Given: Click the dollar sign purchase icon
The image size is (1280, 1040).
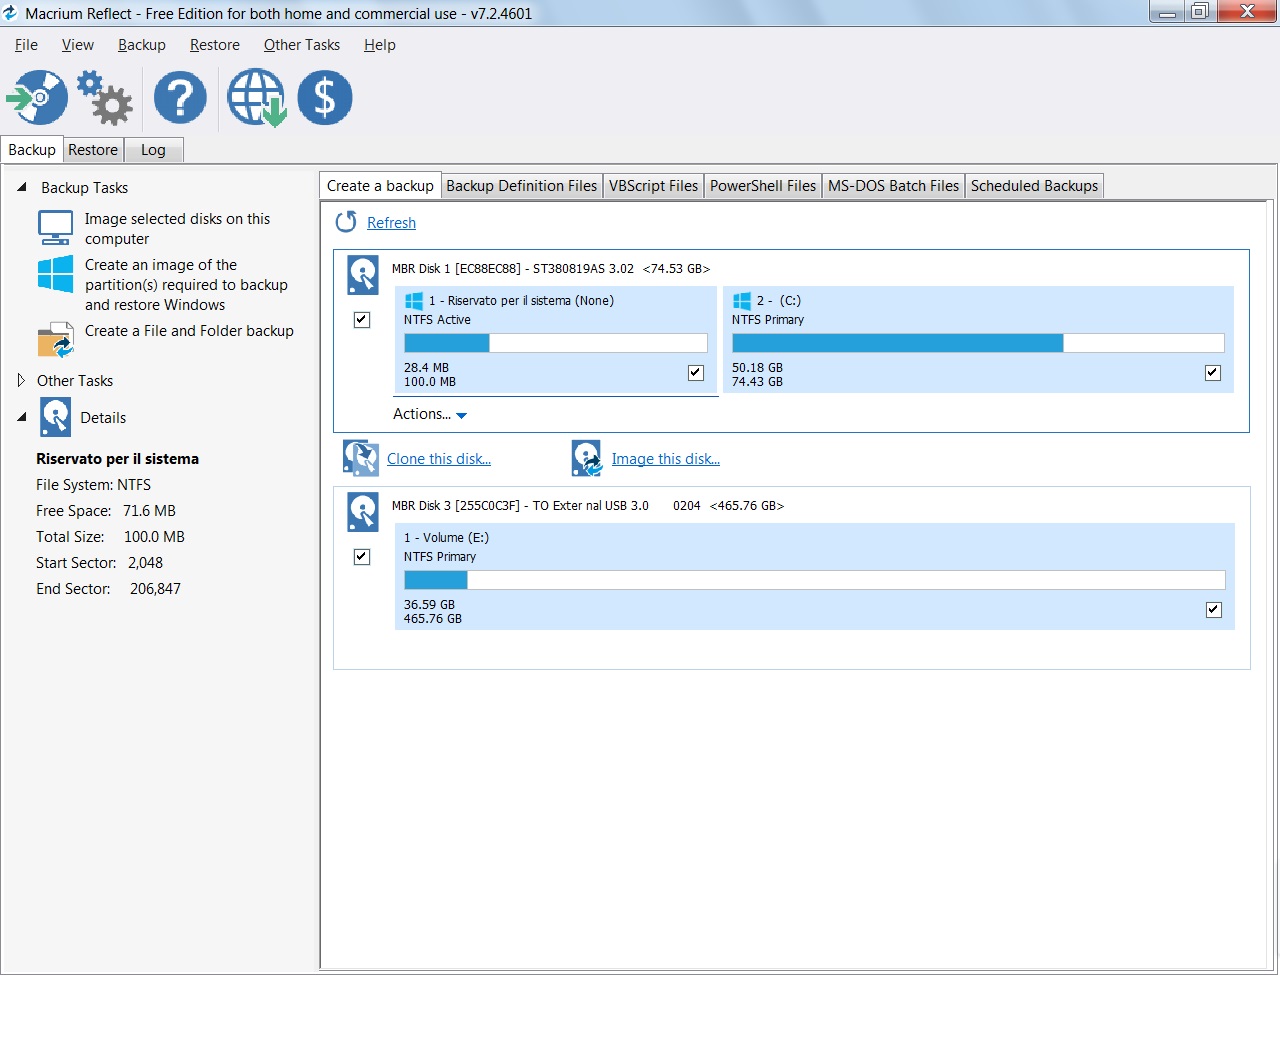Looking at the screenshot, I should (325, 98).
